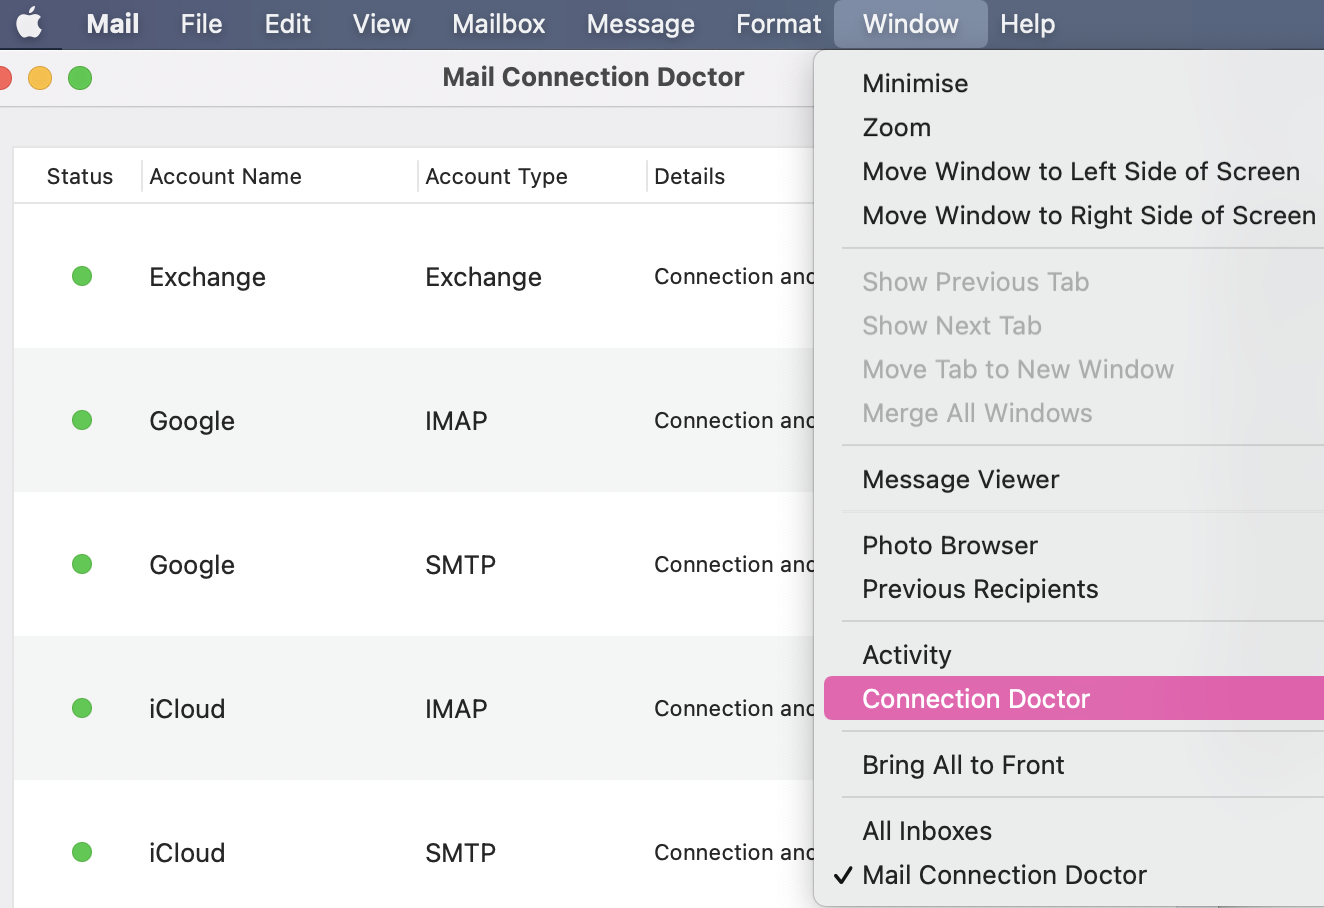The width and height of the screenshot is (1324, 908).
Task: Click the green full-screen window button
Action: (80, 78)
